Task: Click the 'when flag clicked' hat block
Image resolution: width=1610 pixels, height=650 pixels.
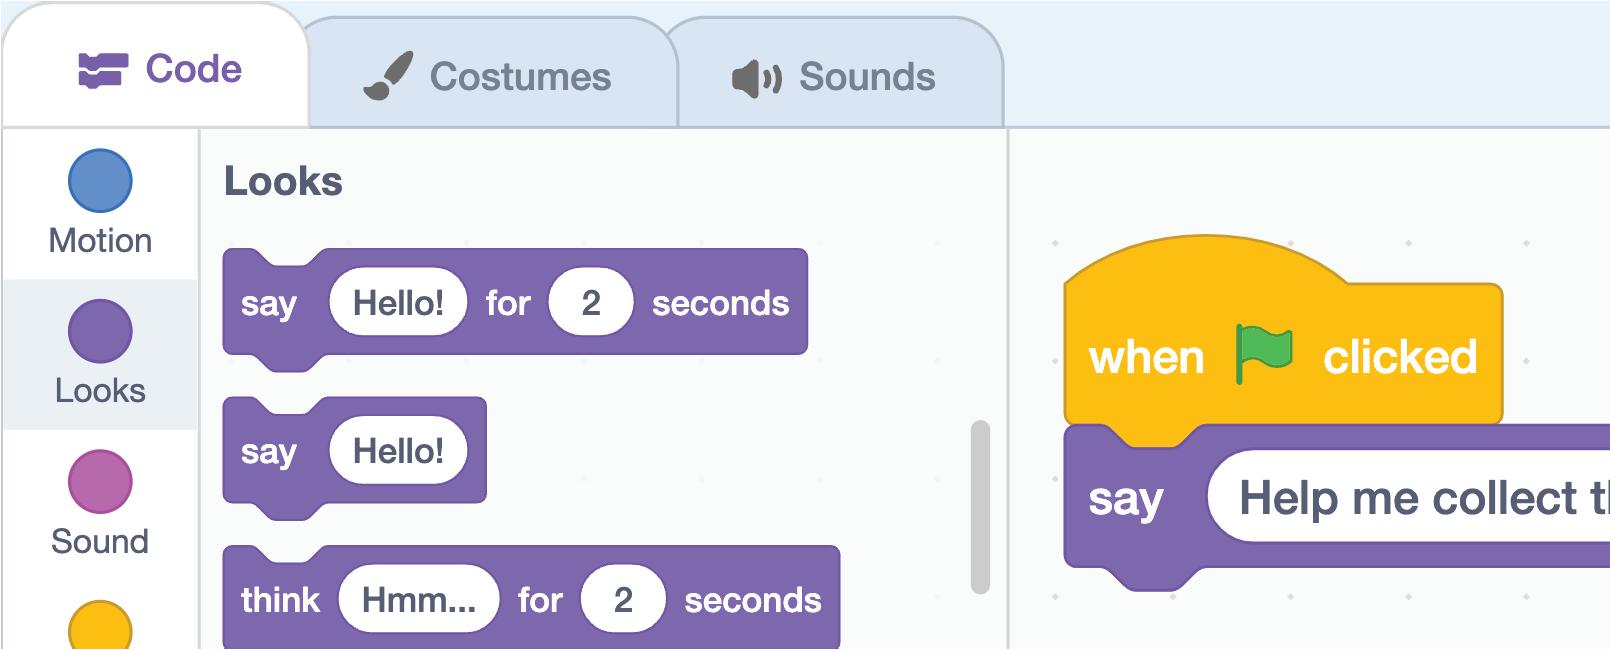Action: click(x=1146, y=357)
